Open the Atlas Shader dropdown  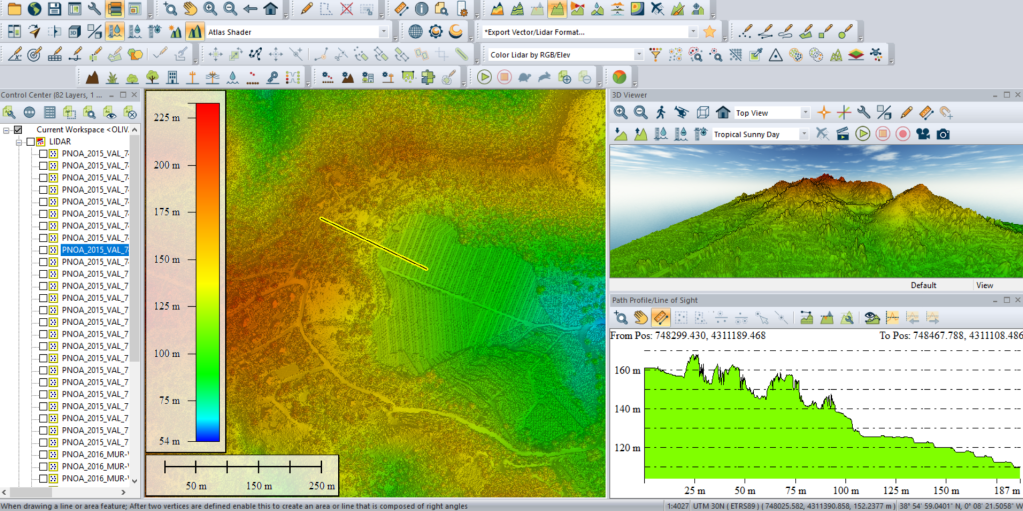(383, 31)
